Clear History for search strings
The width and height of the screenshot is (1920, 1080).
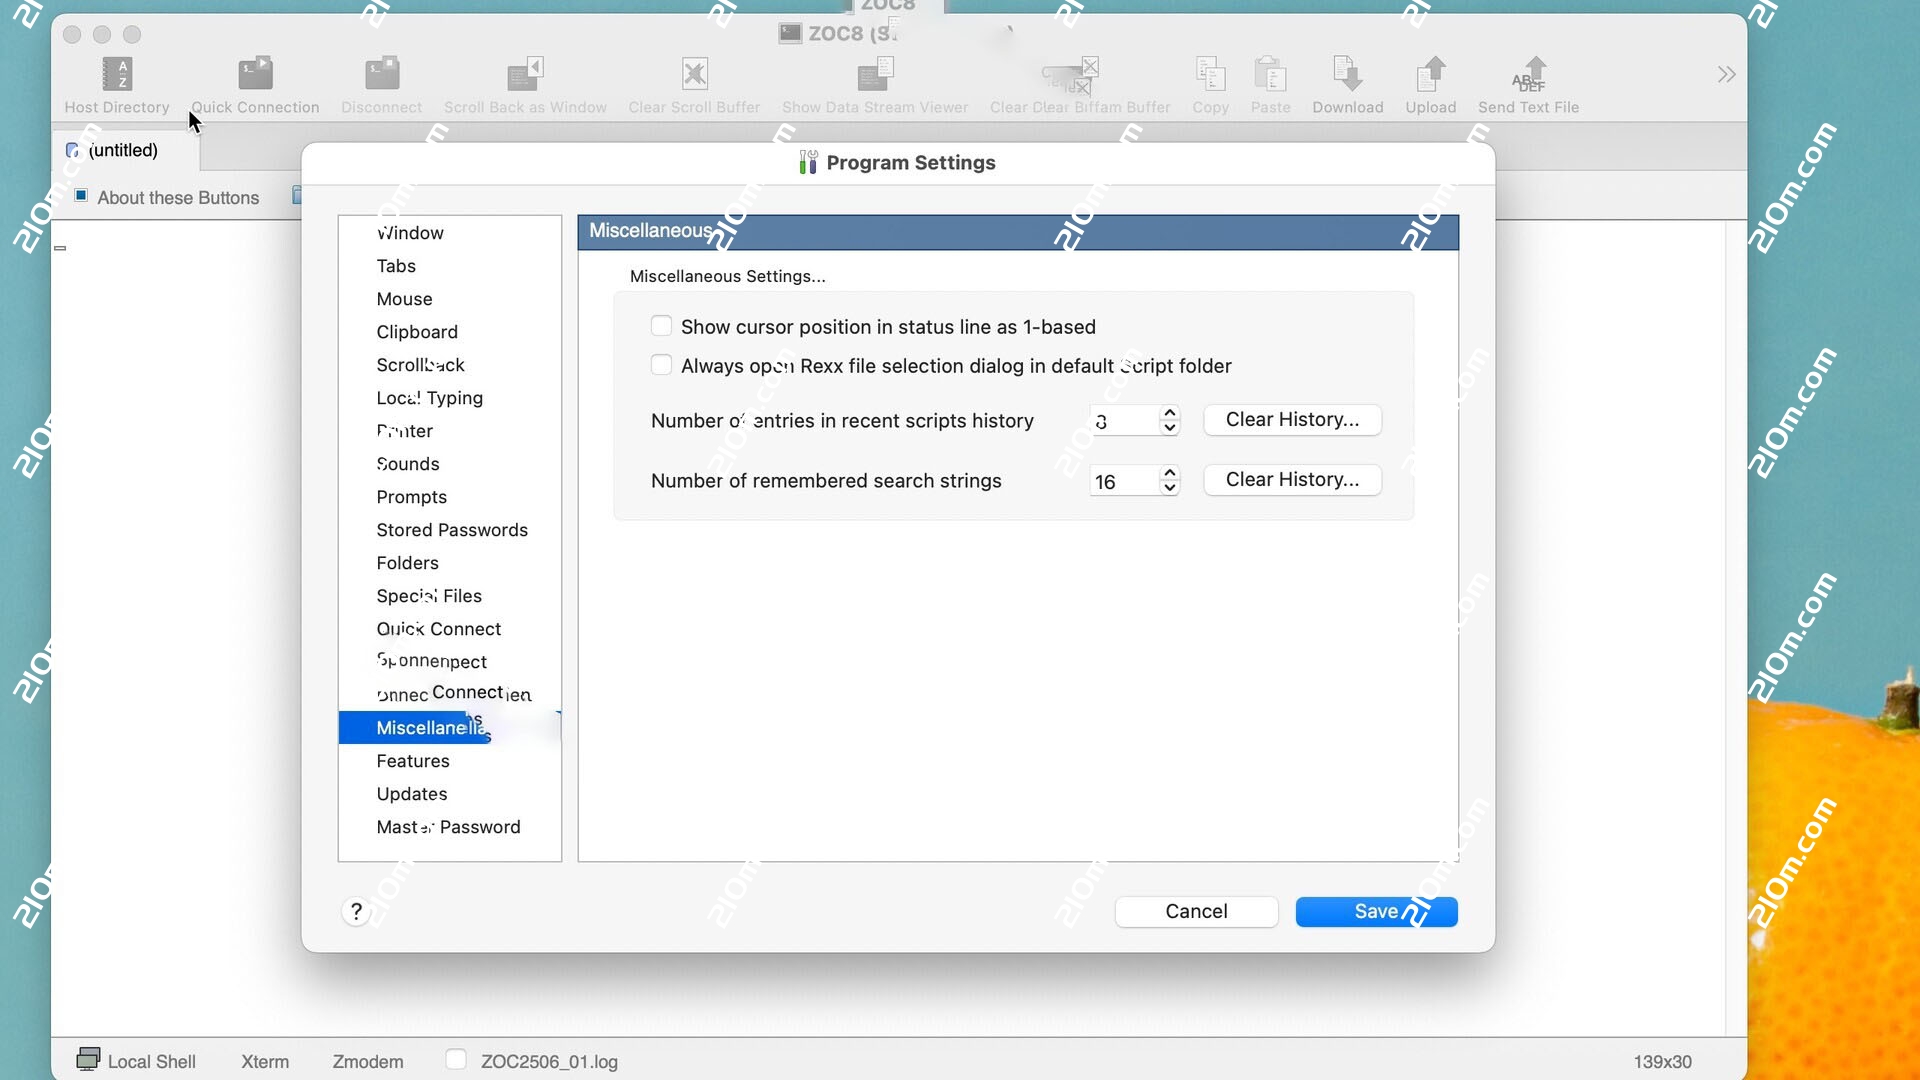click(1292, 480)
